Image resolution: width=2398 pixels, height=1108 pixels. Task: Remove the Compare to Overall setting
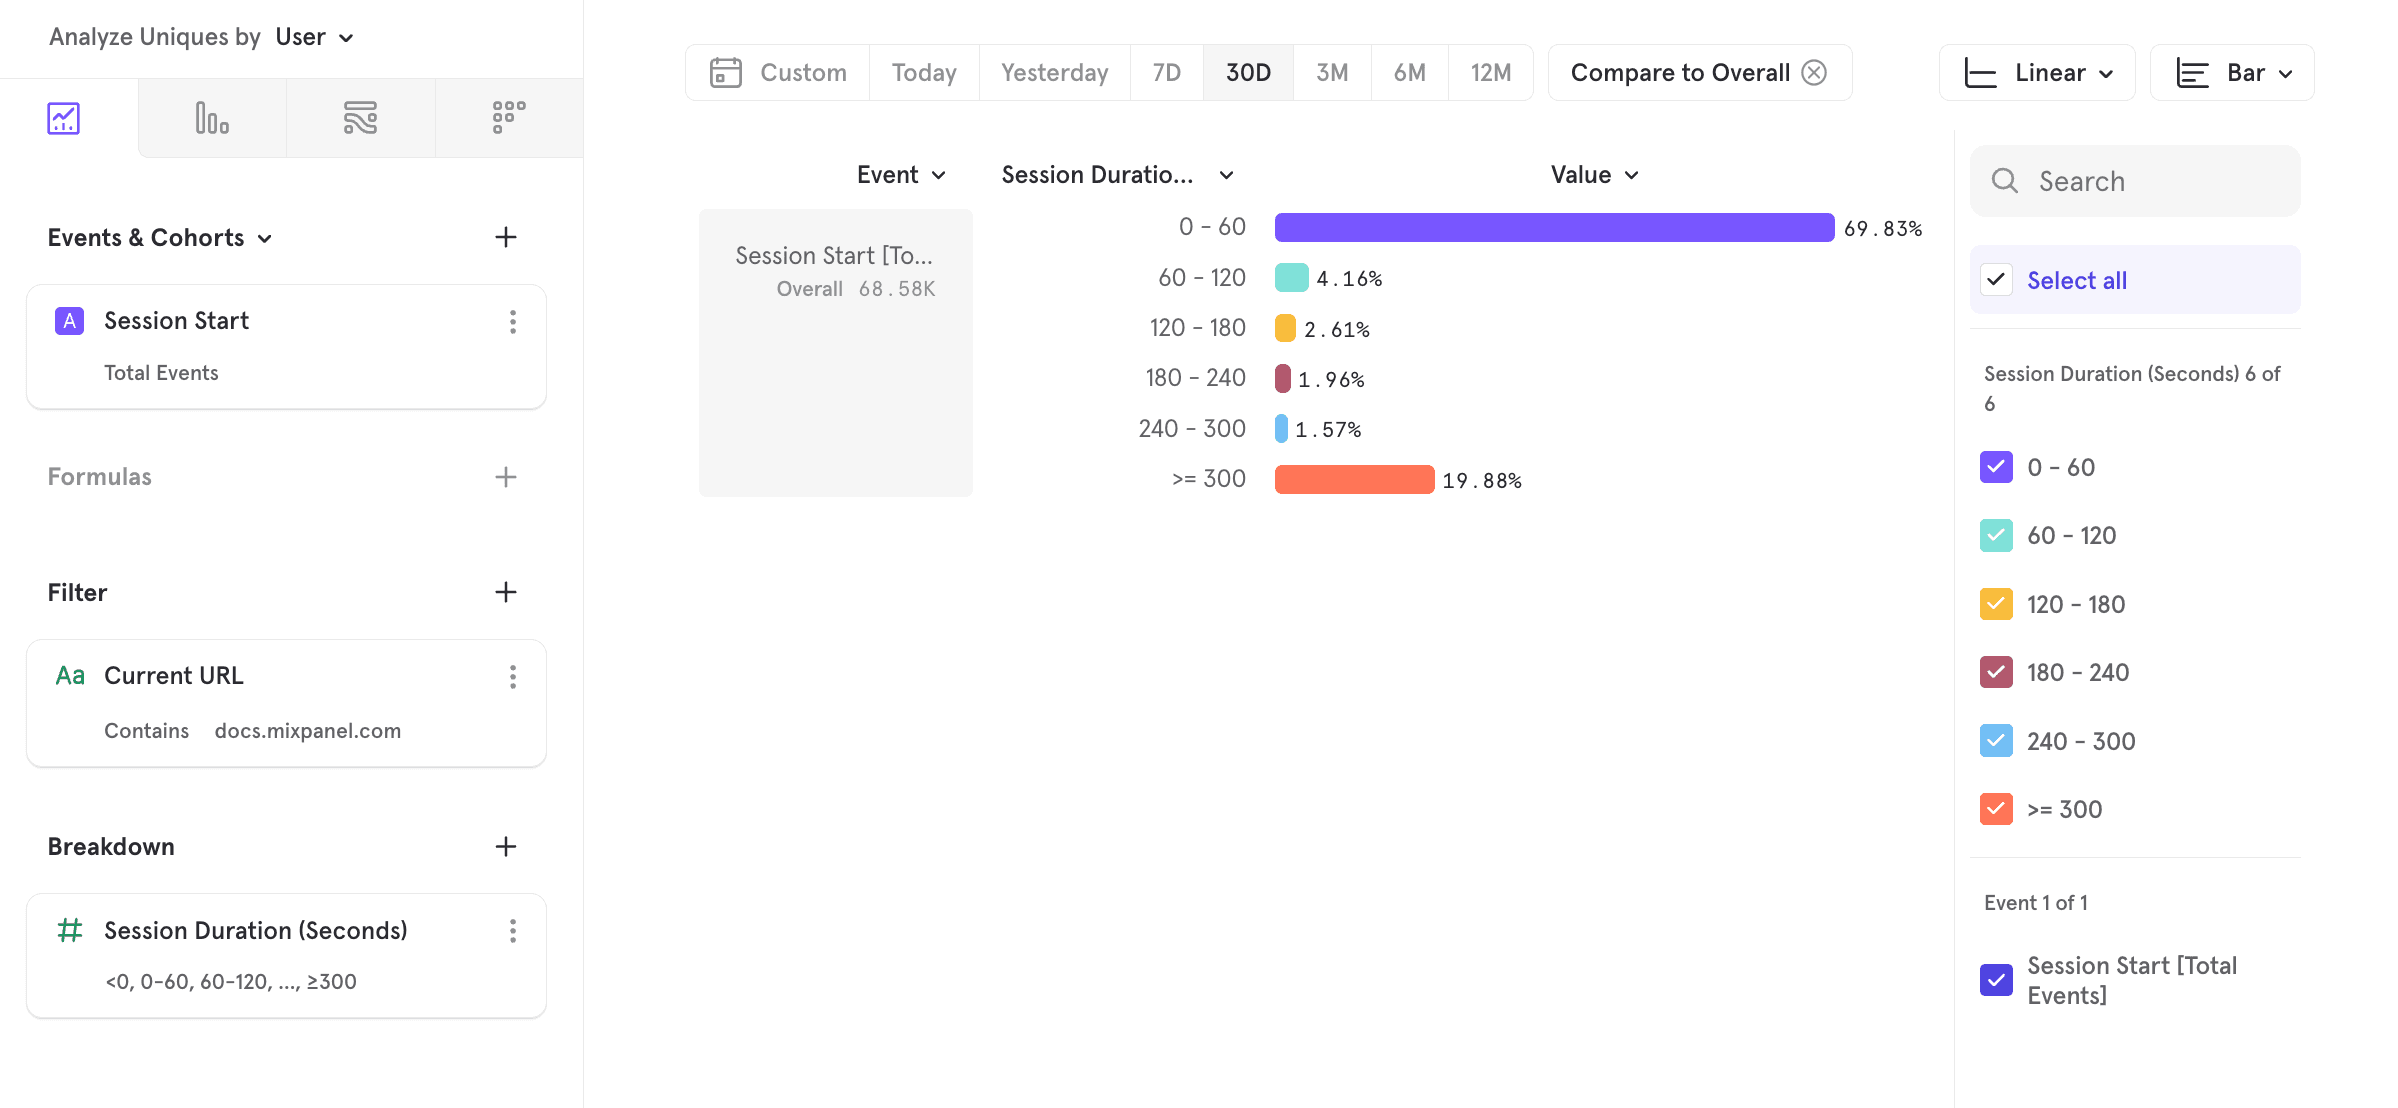(1814, 73)
